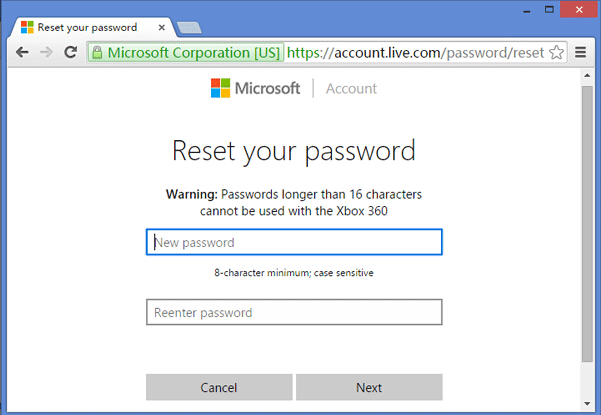Click the account.live.com URL in address bar
601x415 pixels.
point(415,51)
